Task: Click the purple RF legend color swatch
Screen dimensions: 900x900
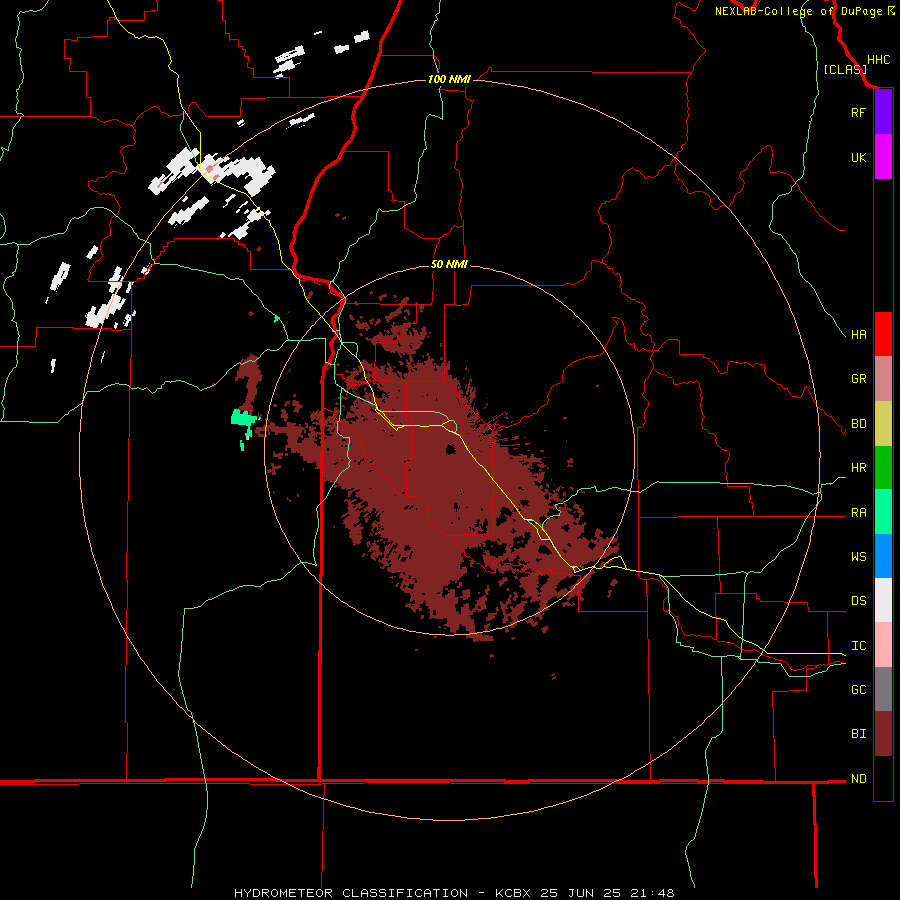Action: (883, 112)
